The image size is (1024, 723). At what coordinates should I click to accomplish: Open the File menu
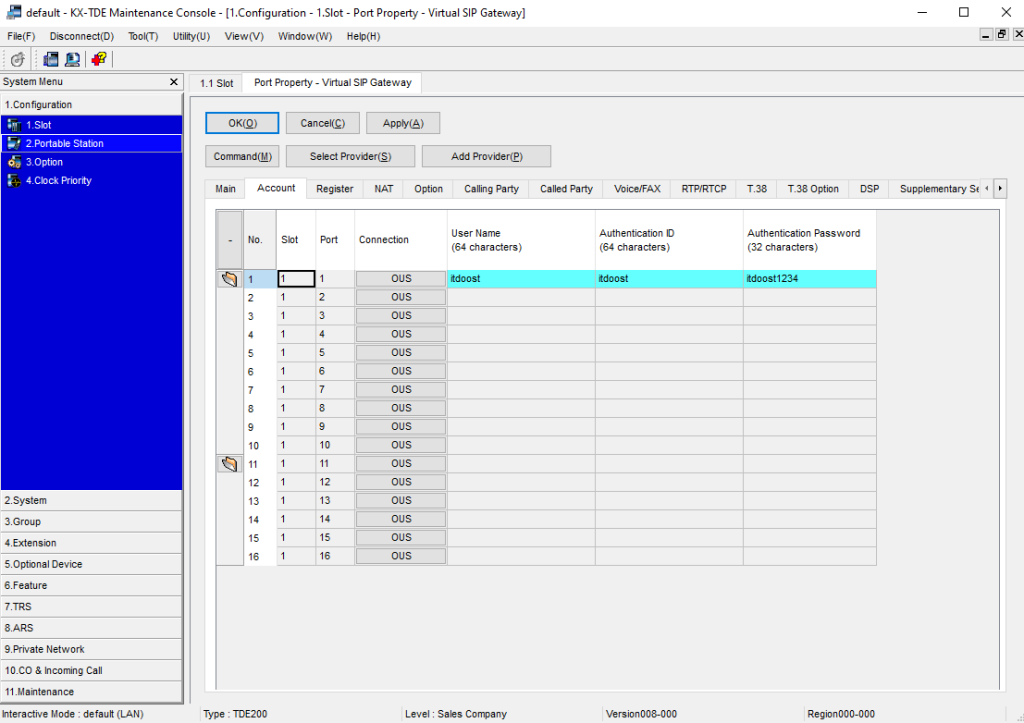pyautogui.click(x=21, y=36)
